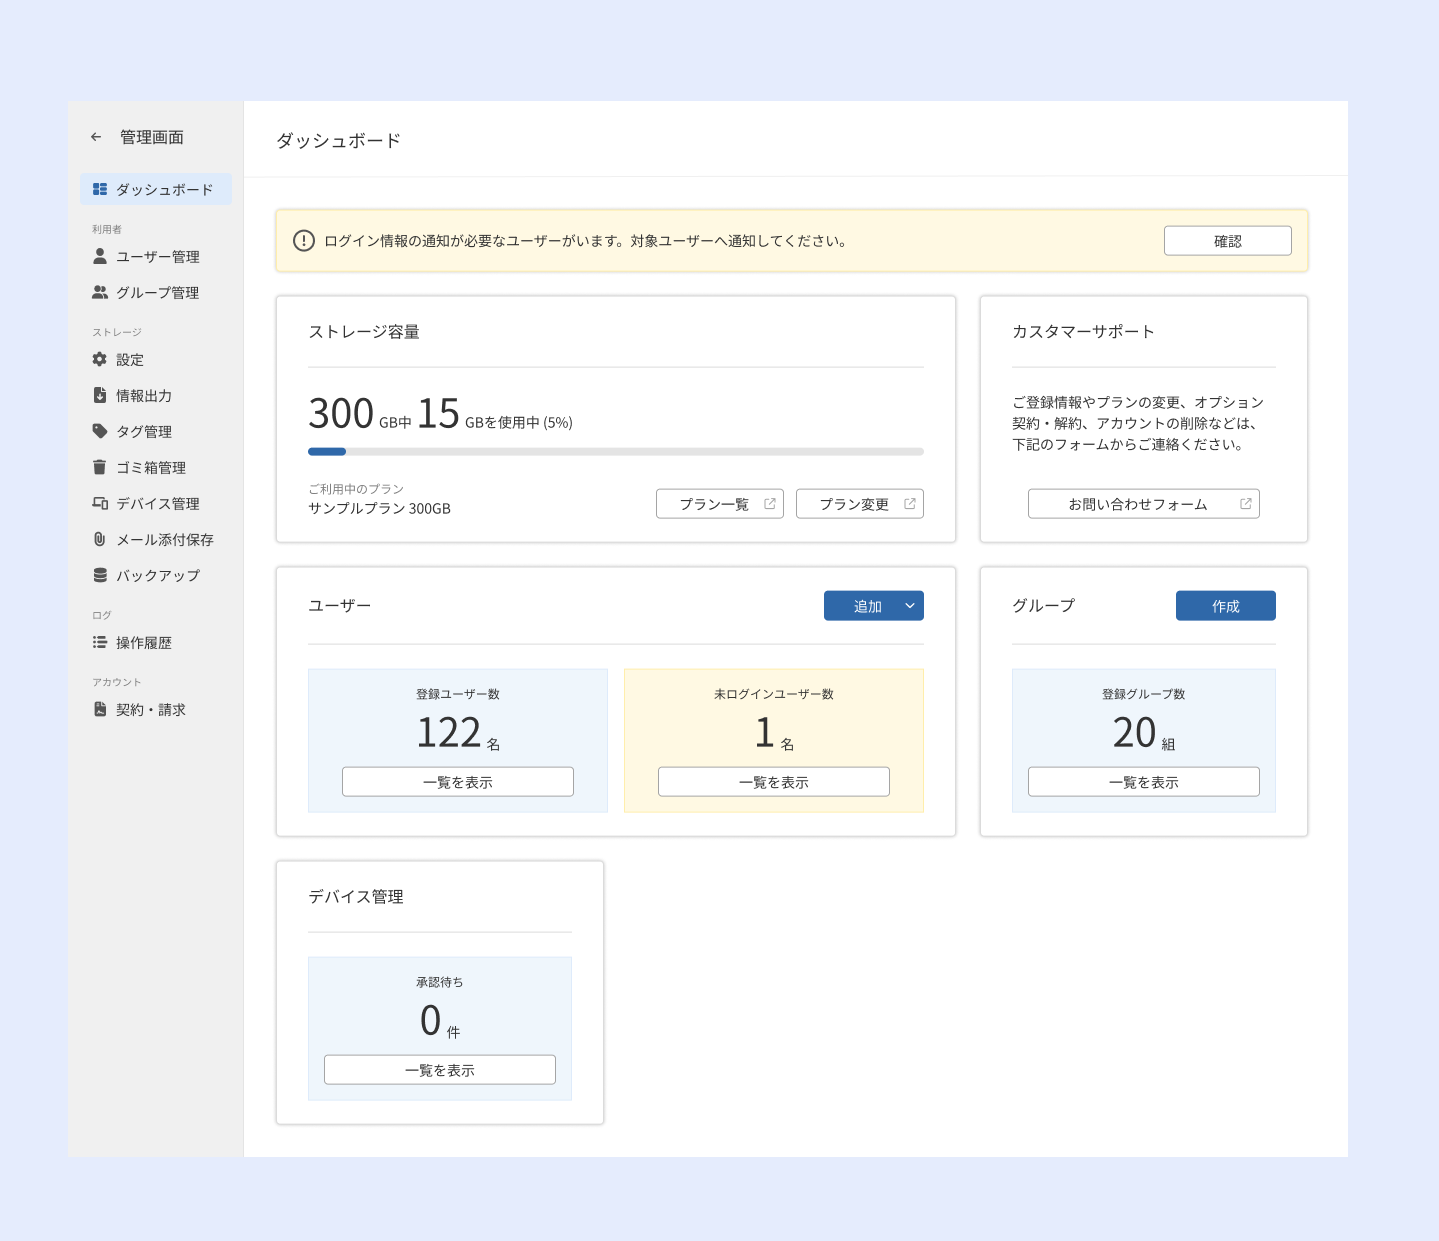Click the storage usage progress bar
Viewport: 1439px width, 1241px height.
tap(616, 452)
